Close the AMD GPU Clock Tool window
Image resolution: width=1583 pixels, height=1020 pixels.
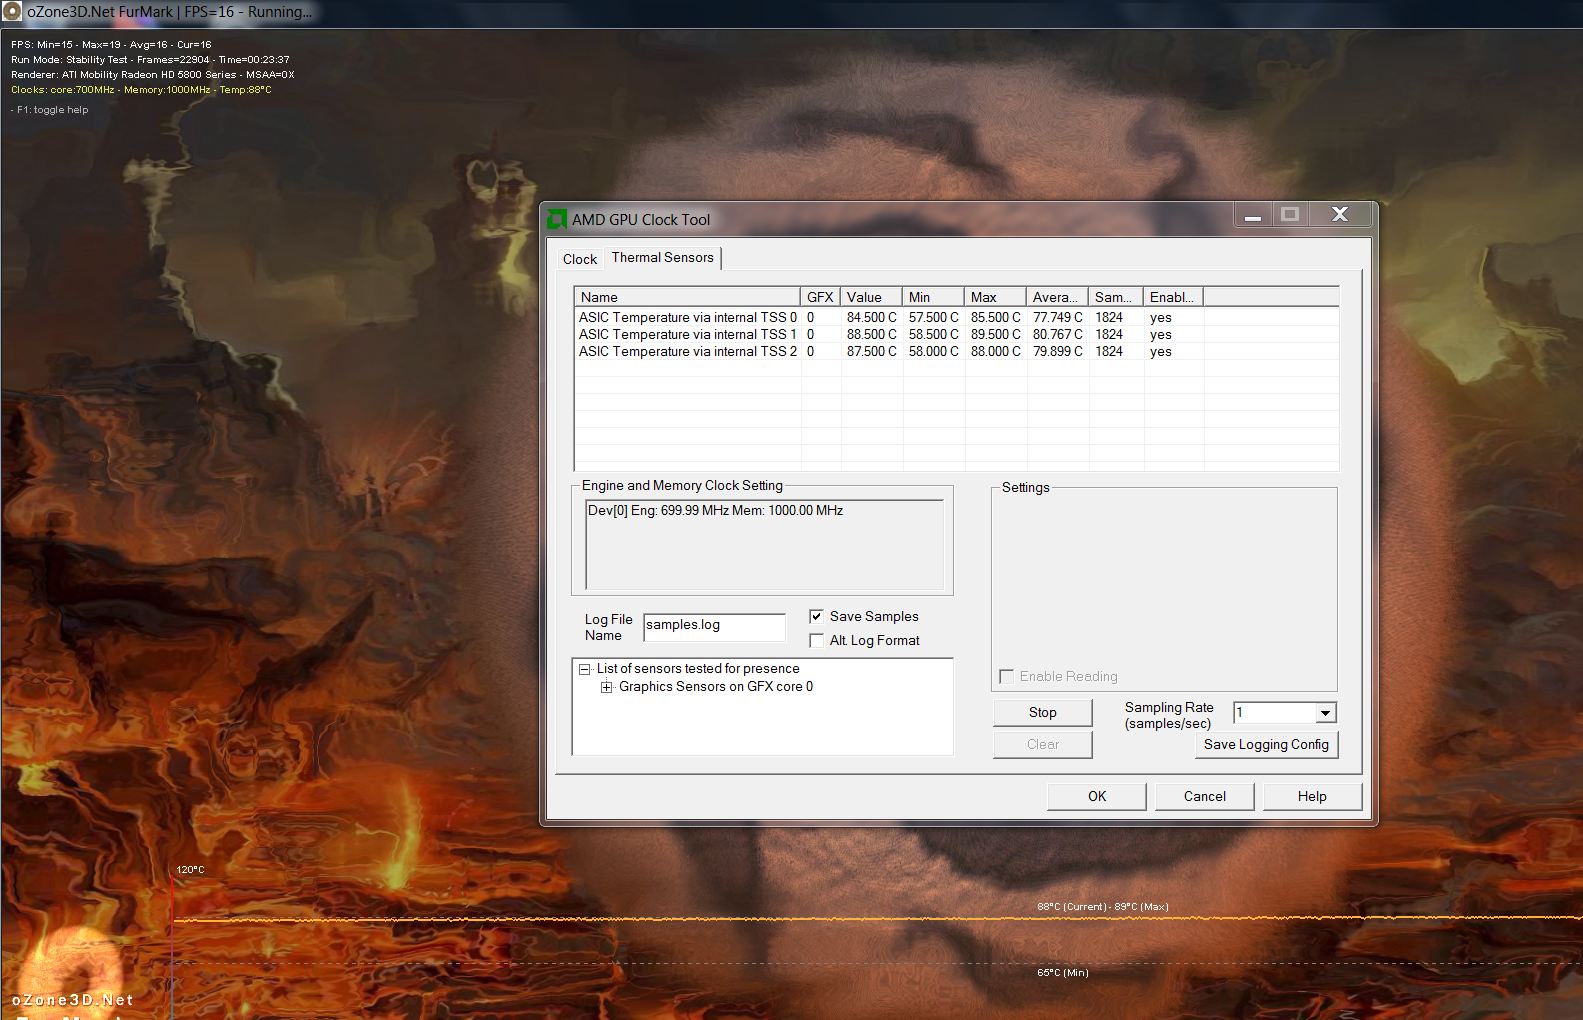1340,215
